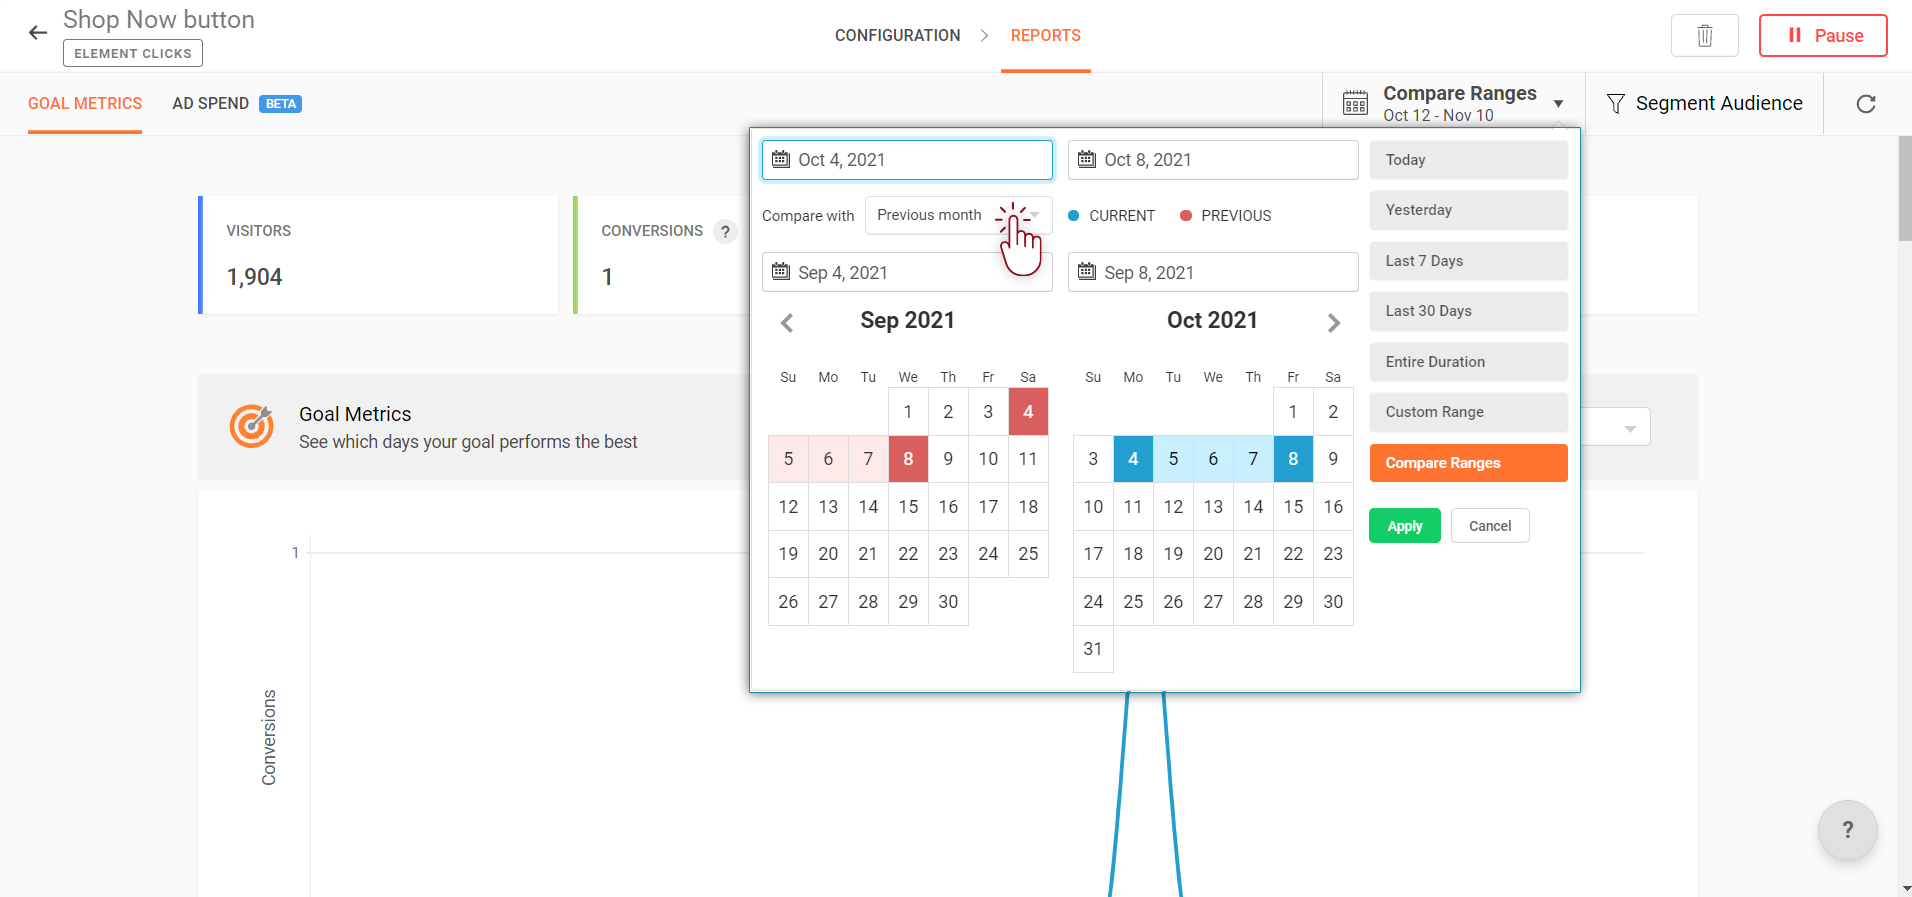This screenshot has width=1912, height=897.
Task: Open the Compare with Previous month dropdown
Action: pyautogui.click(x=958, y=215)
